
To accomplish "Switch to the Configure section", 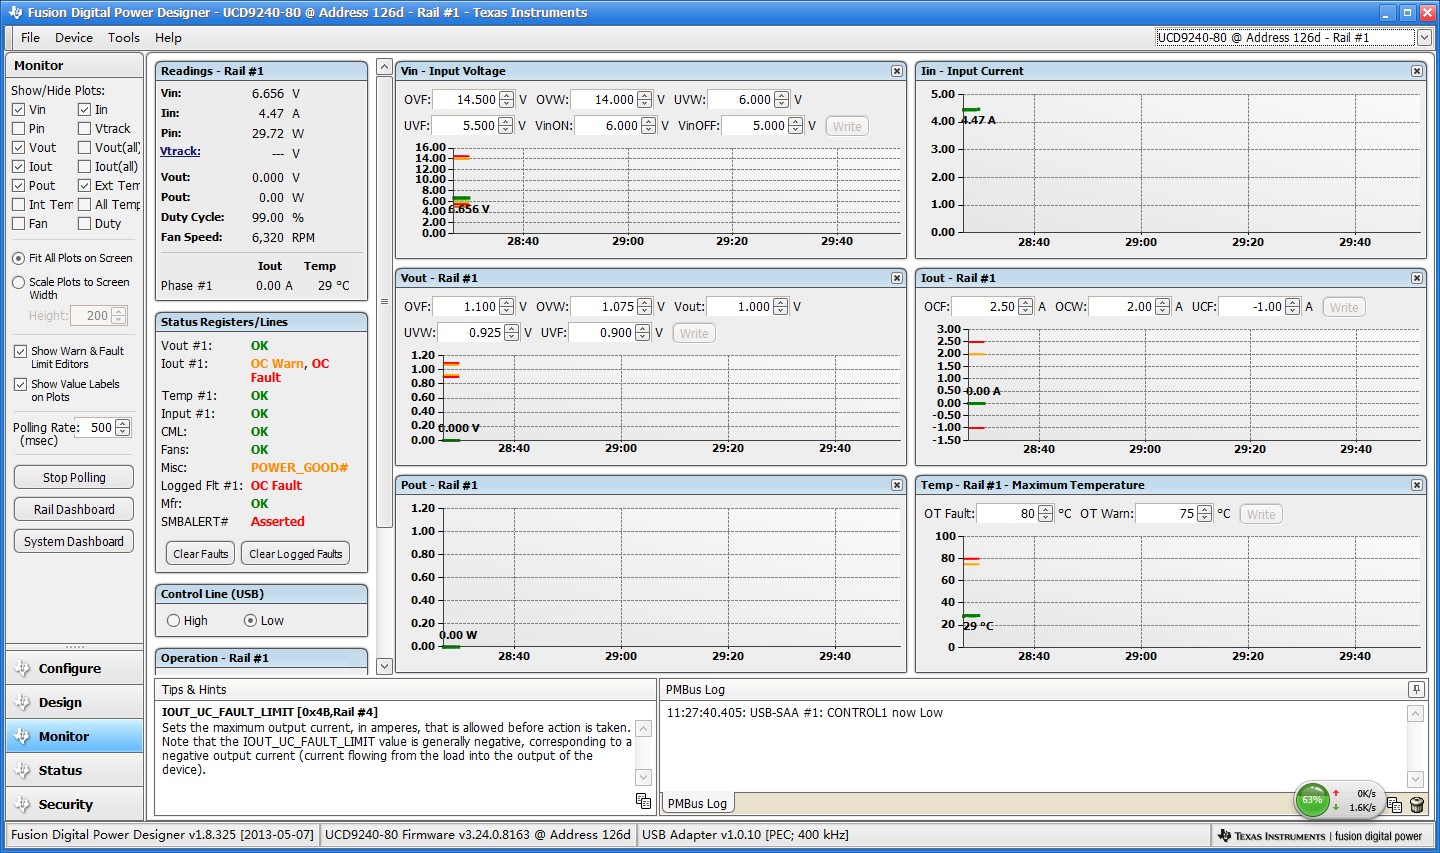I will point(75,669).
